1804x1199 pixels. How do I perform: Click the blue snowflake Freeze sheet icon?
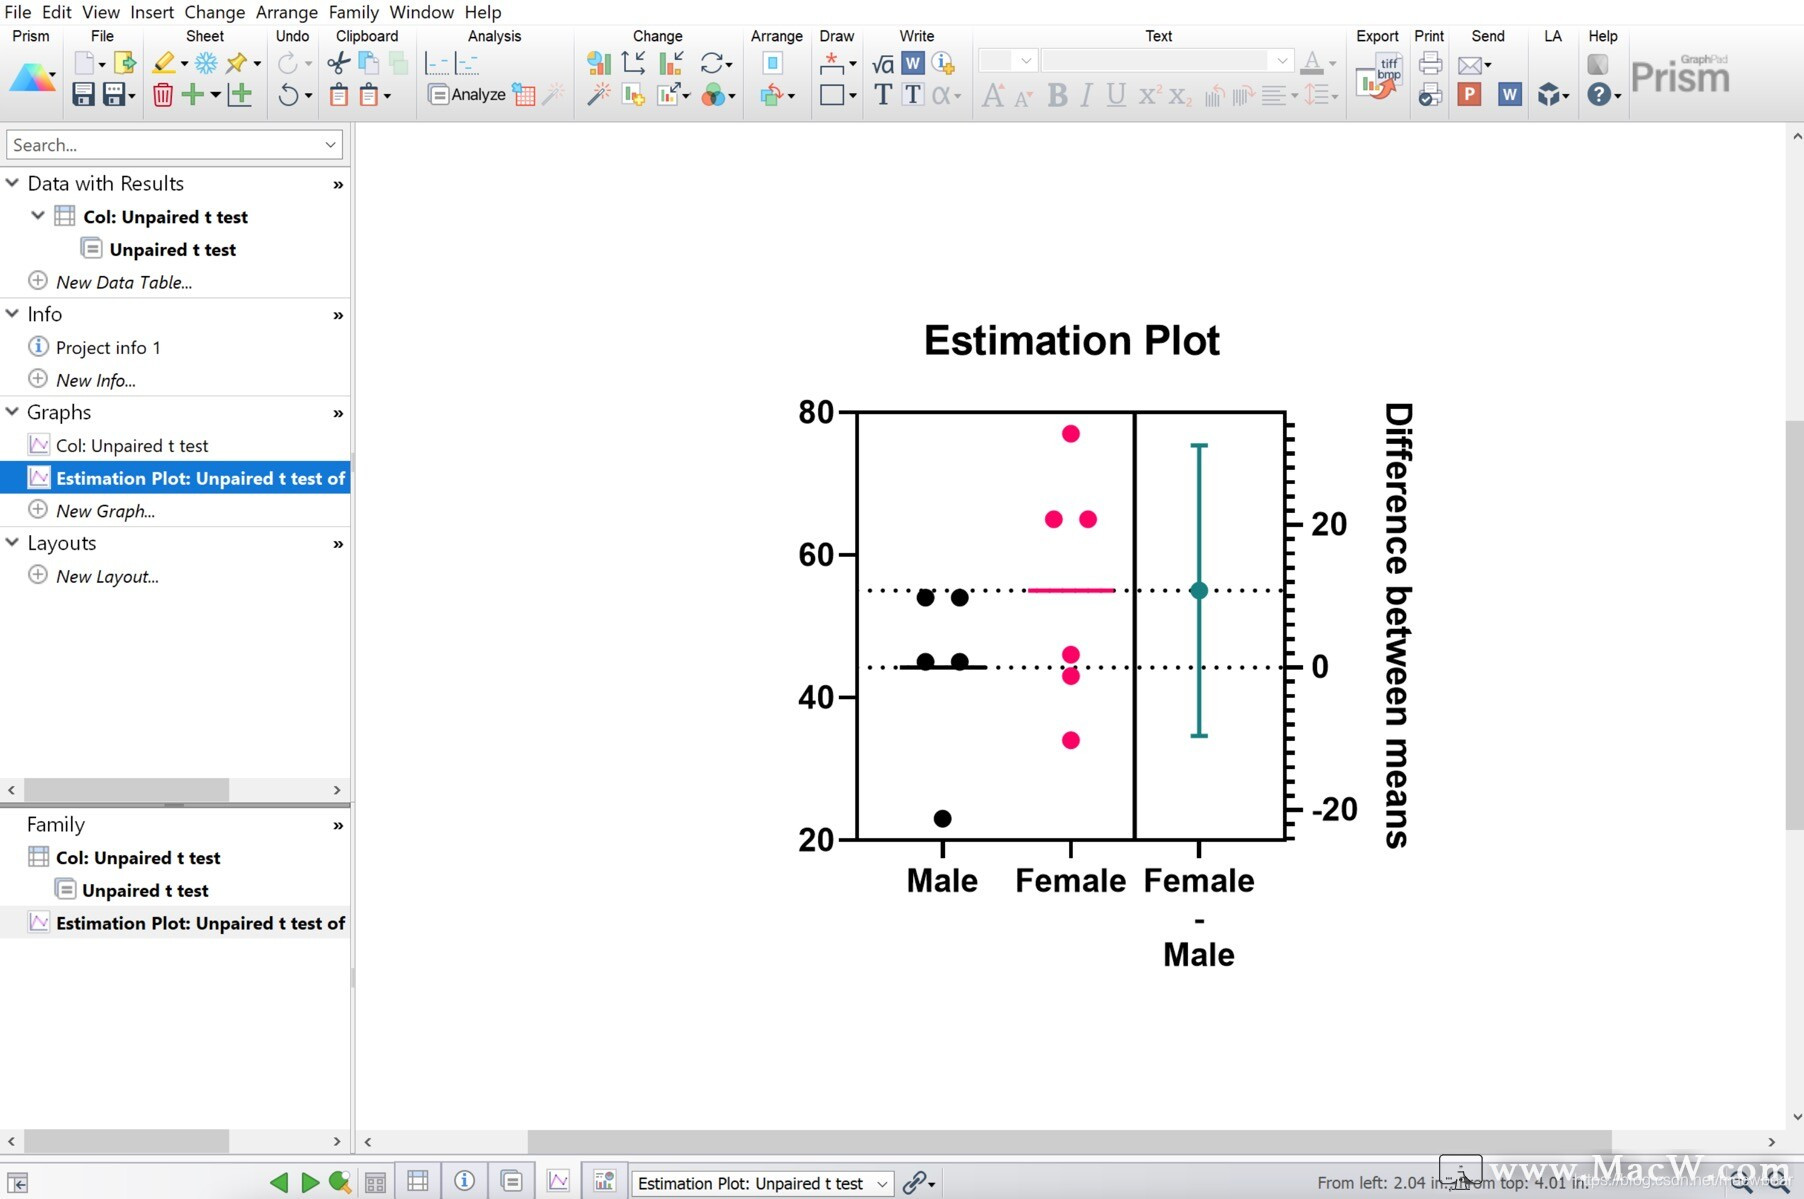pyautogui.click(x=206, y=63)
